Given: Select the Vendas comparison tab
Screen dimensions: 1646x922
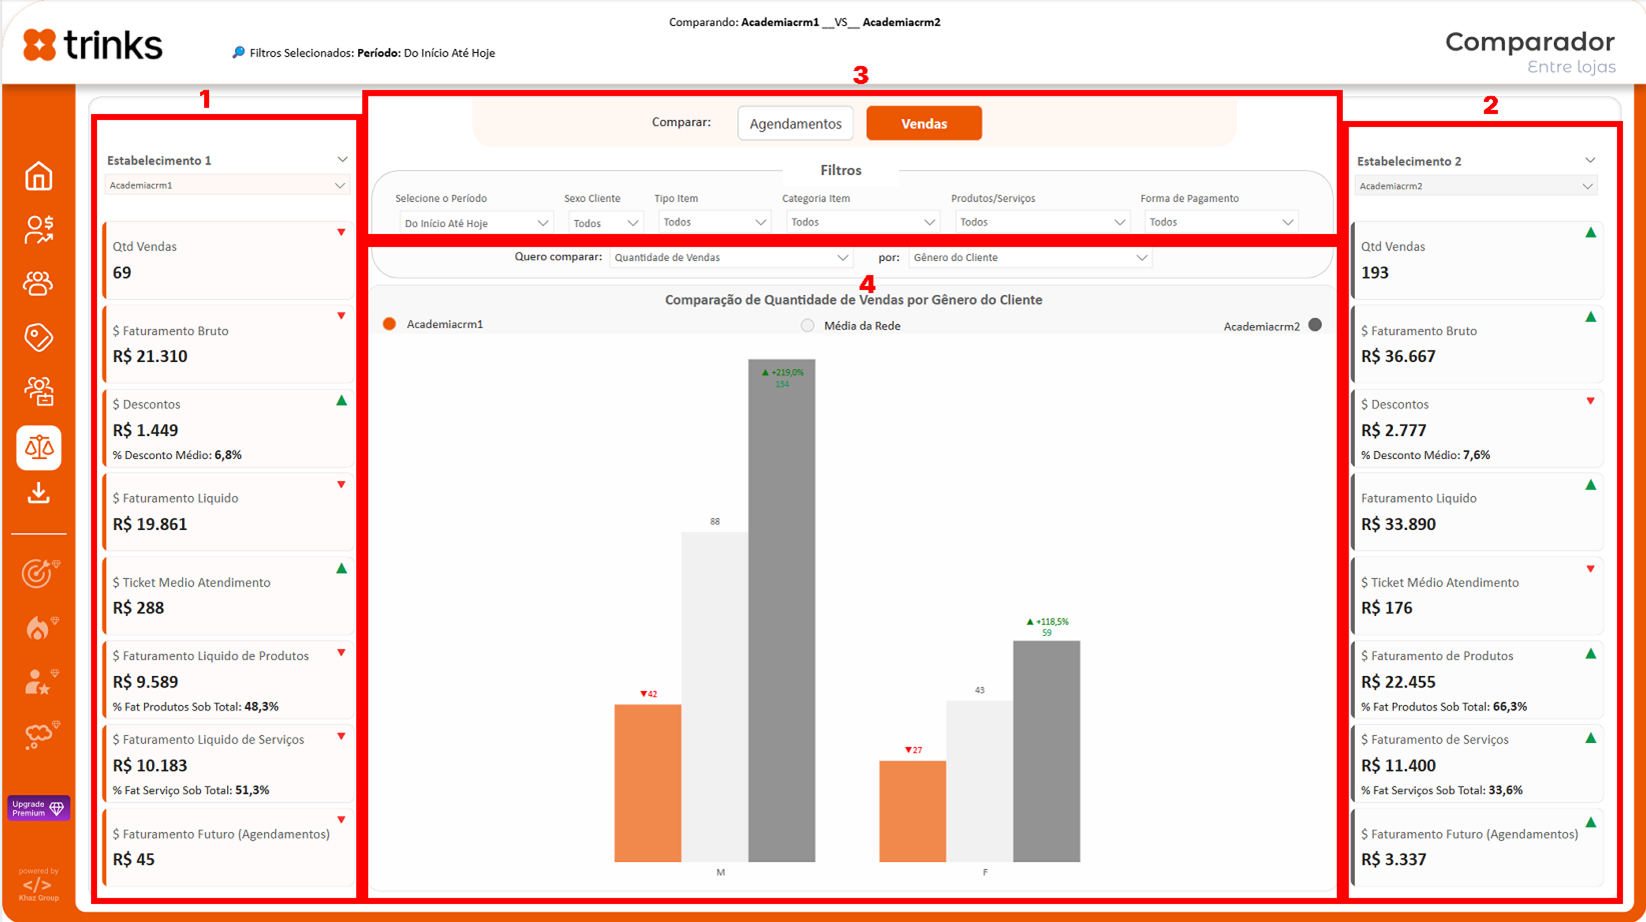Looking at the screenshot, I should pyautogui.click(x=923, y=124).
